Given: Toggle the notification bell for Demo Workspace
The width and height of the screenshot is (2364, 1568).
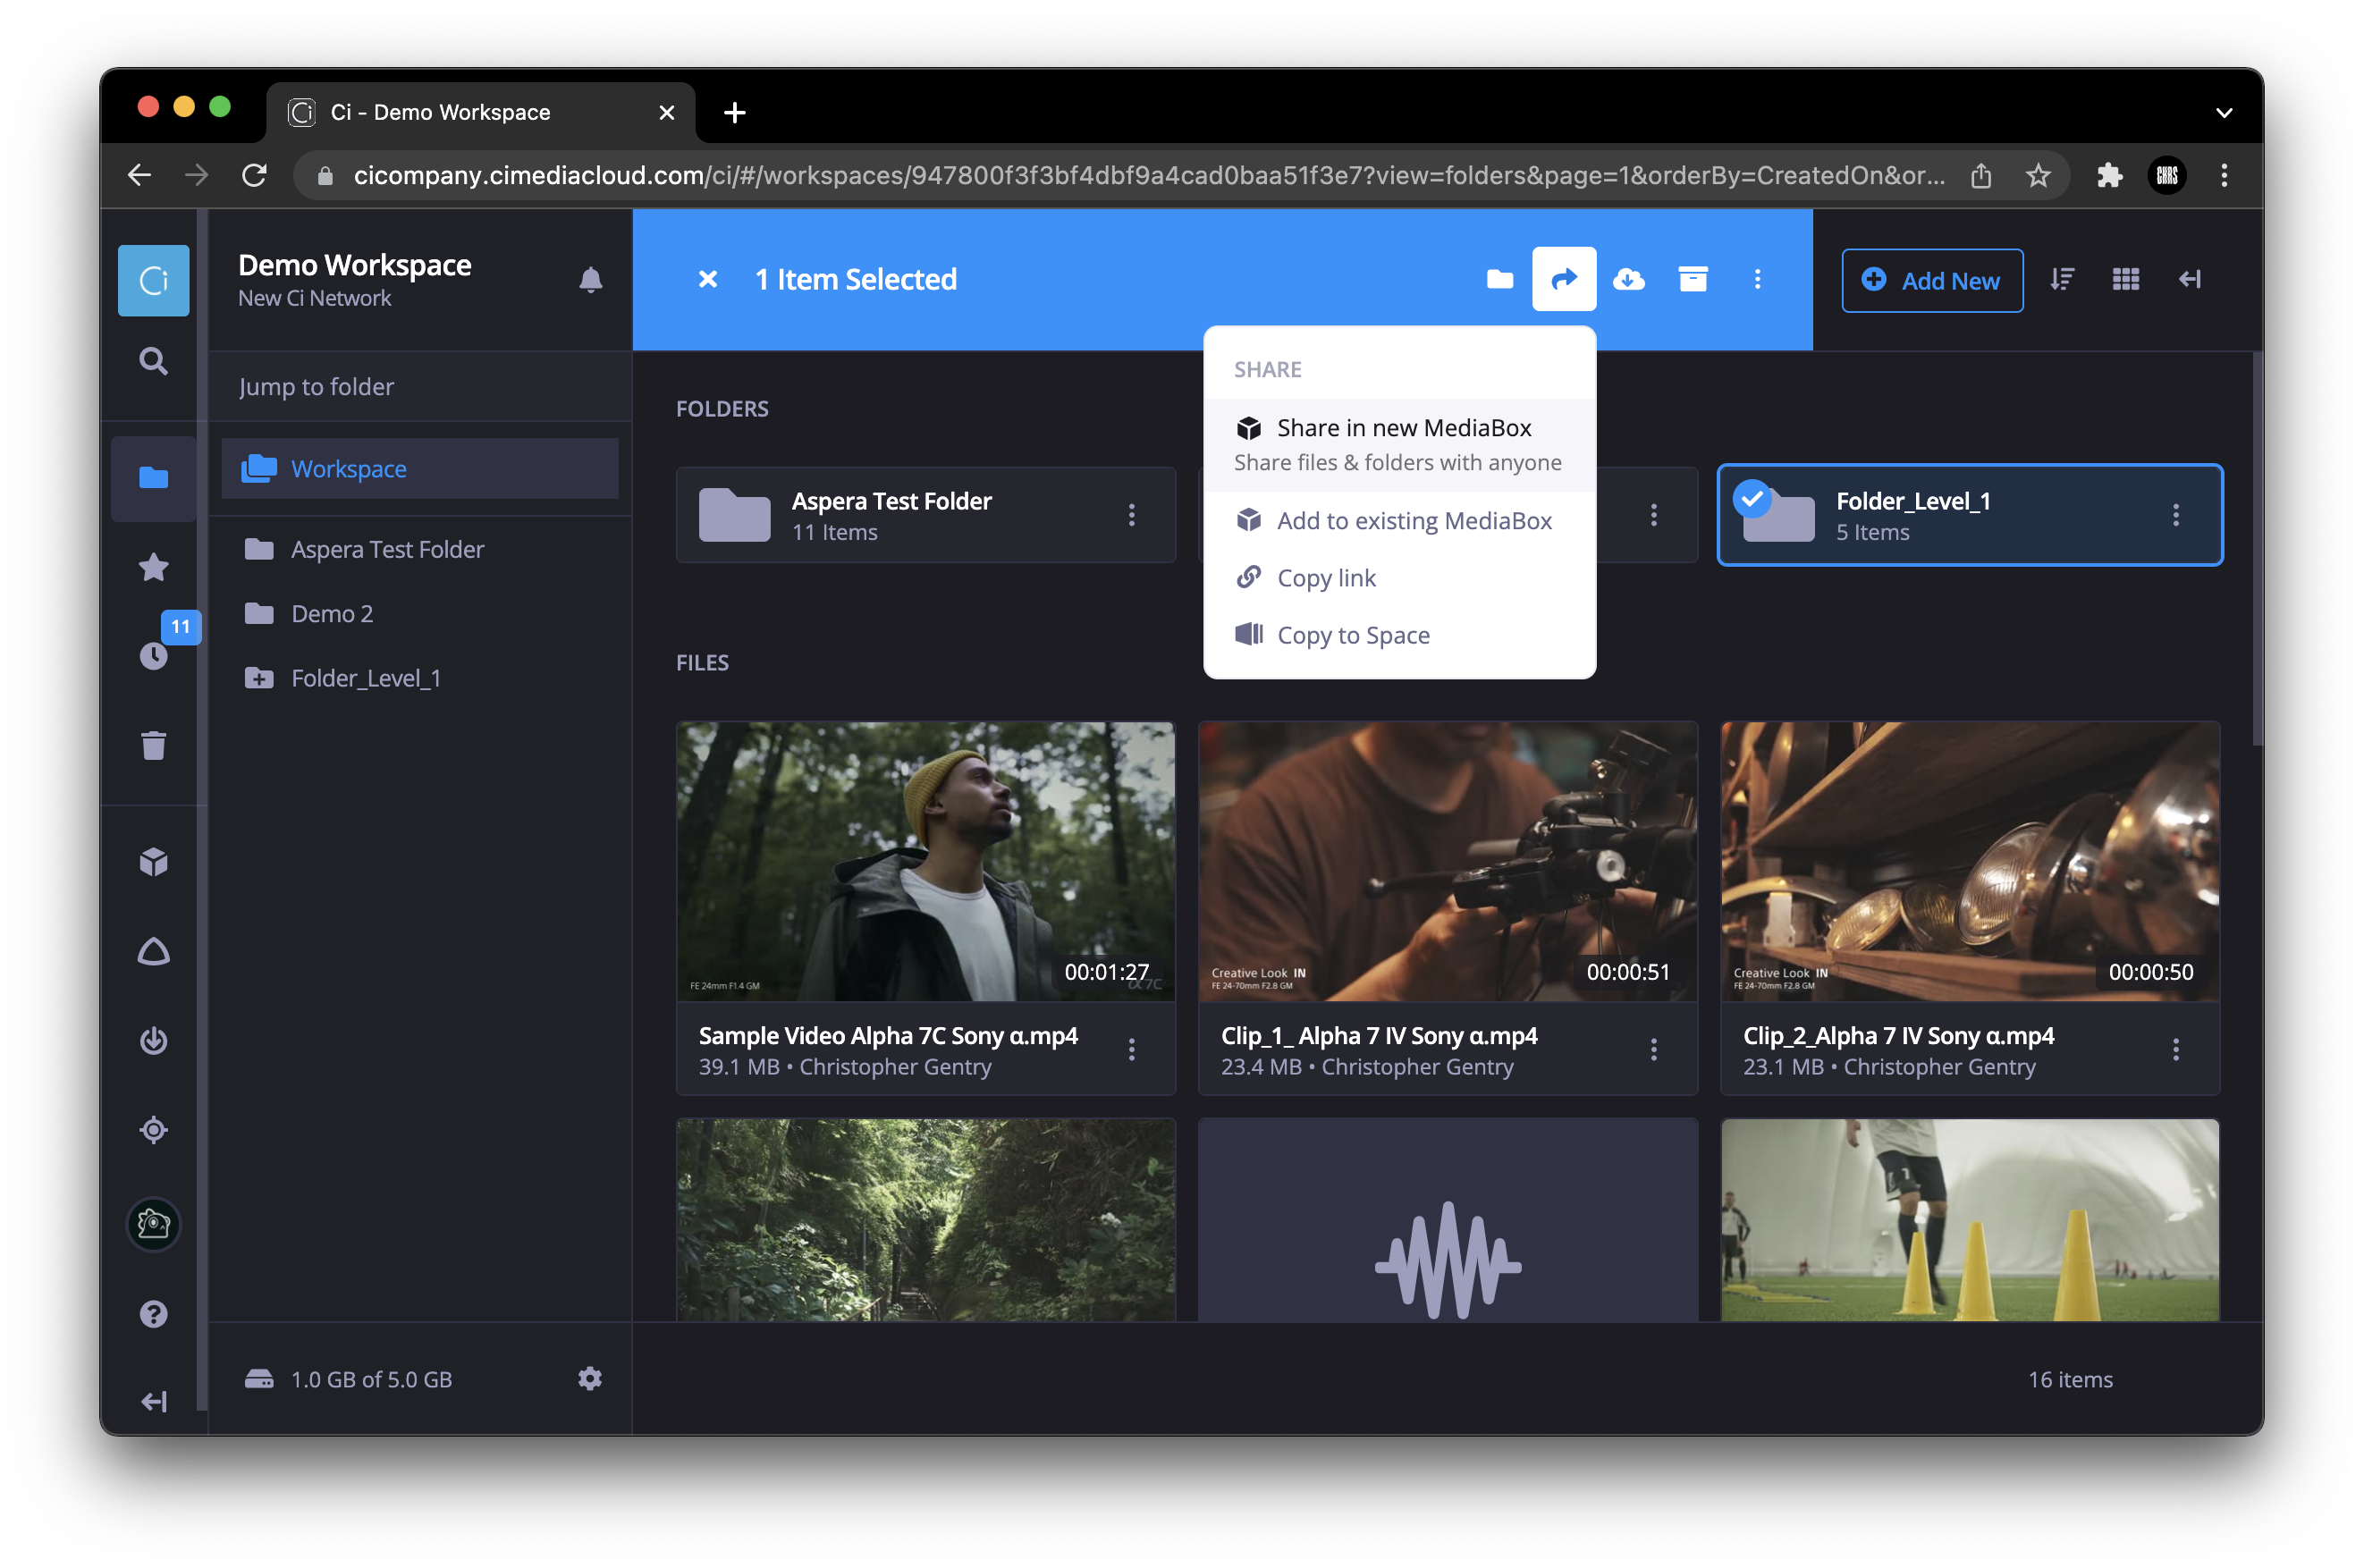Looking at the screenshot, I should click(591, 280).
